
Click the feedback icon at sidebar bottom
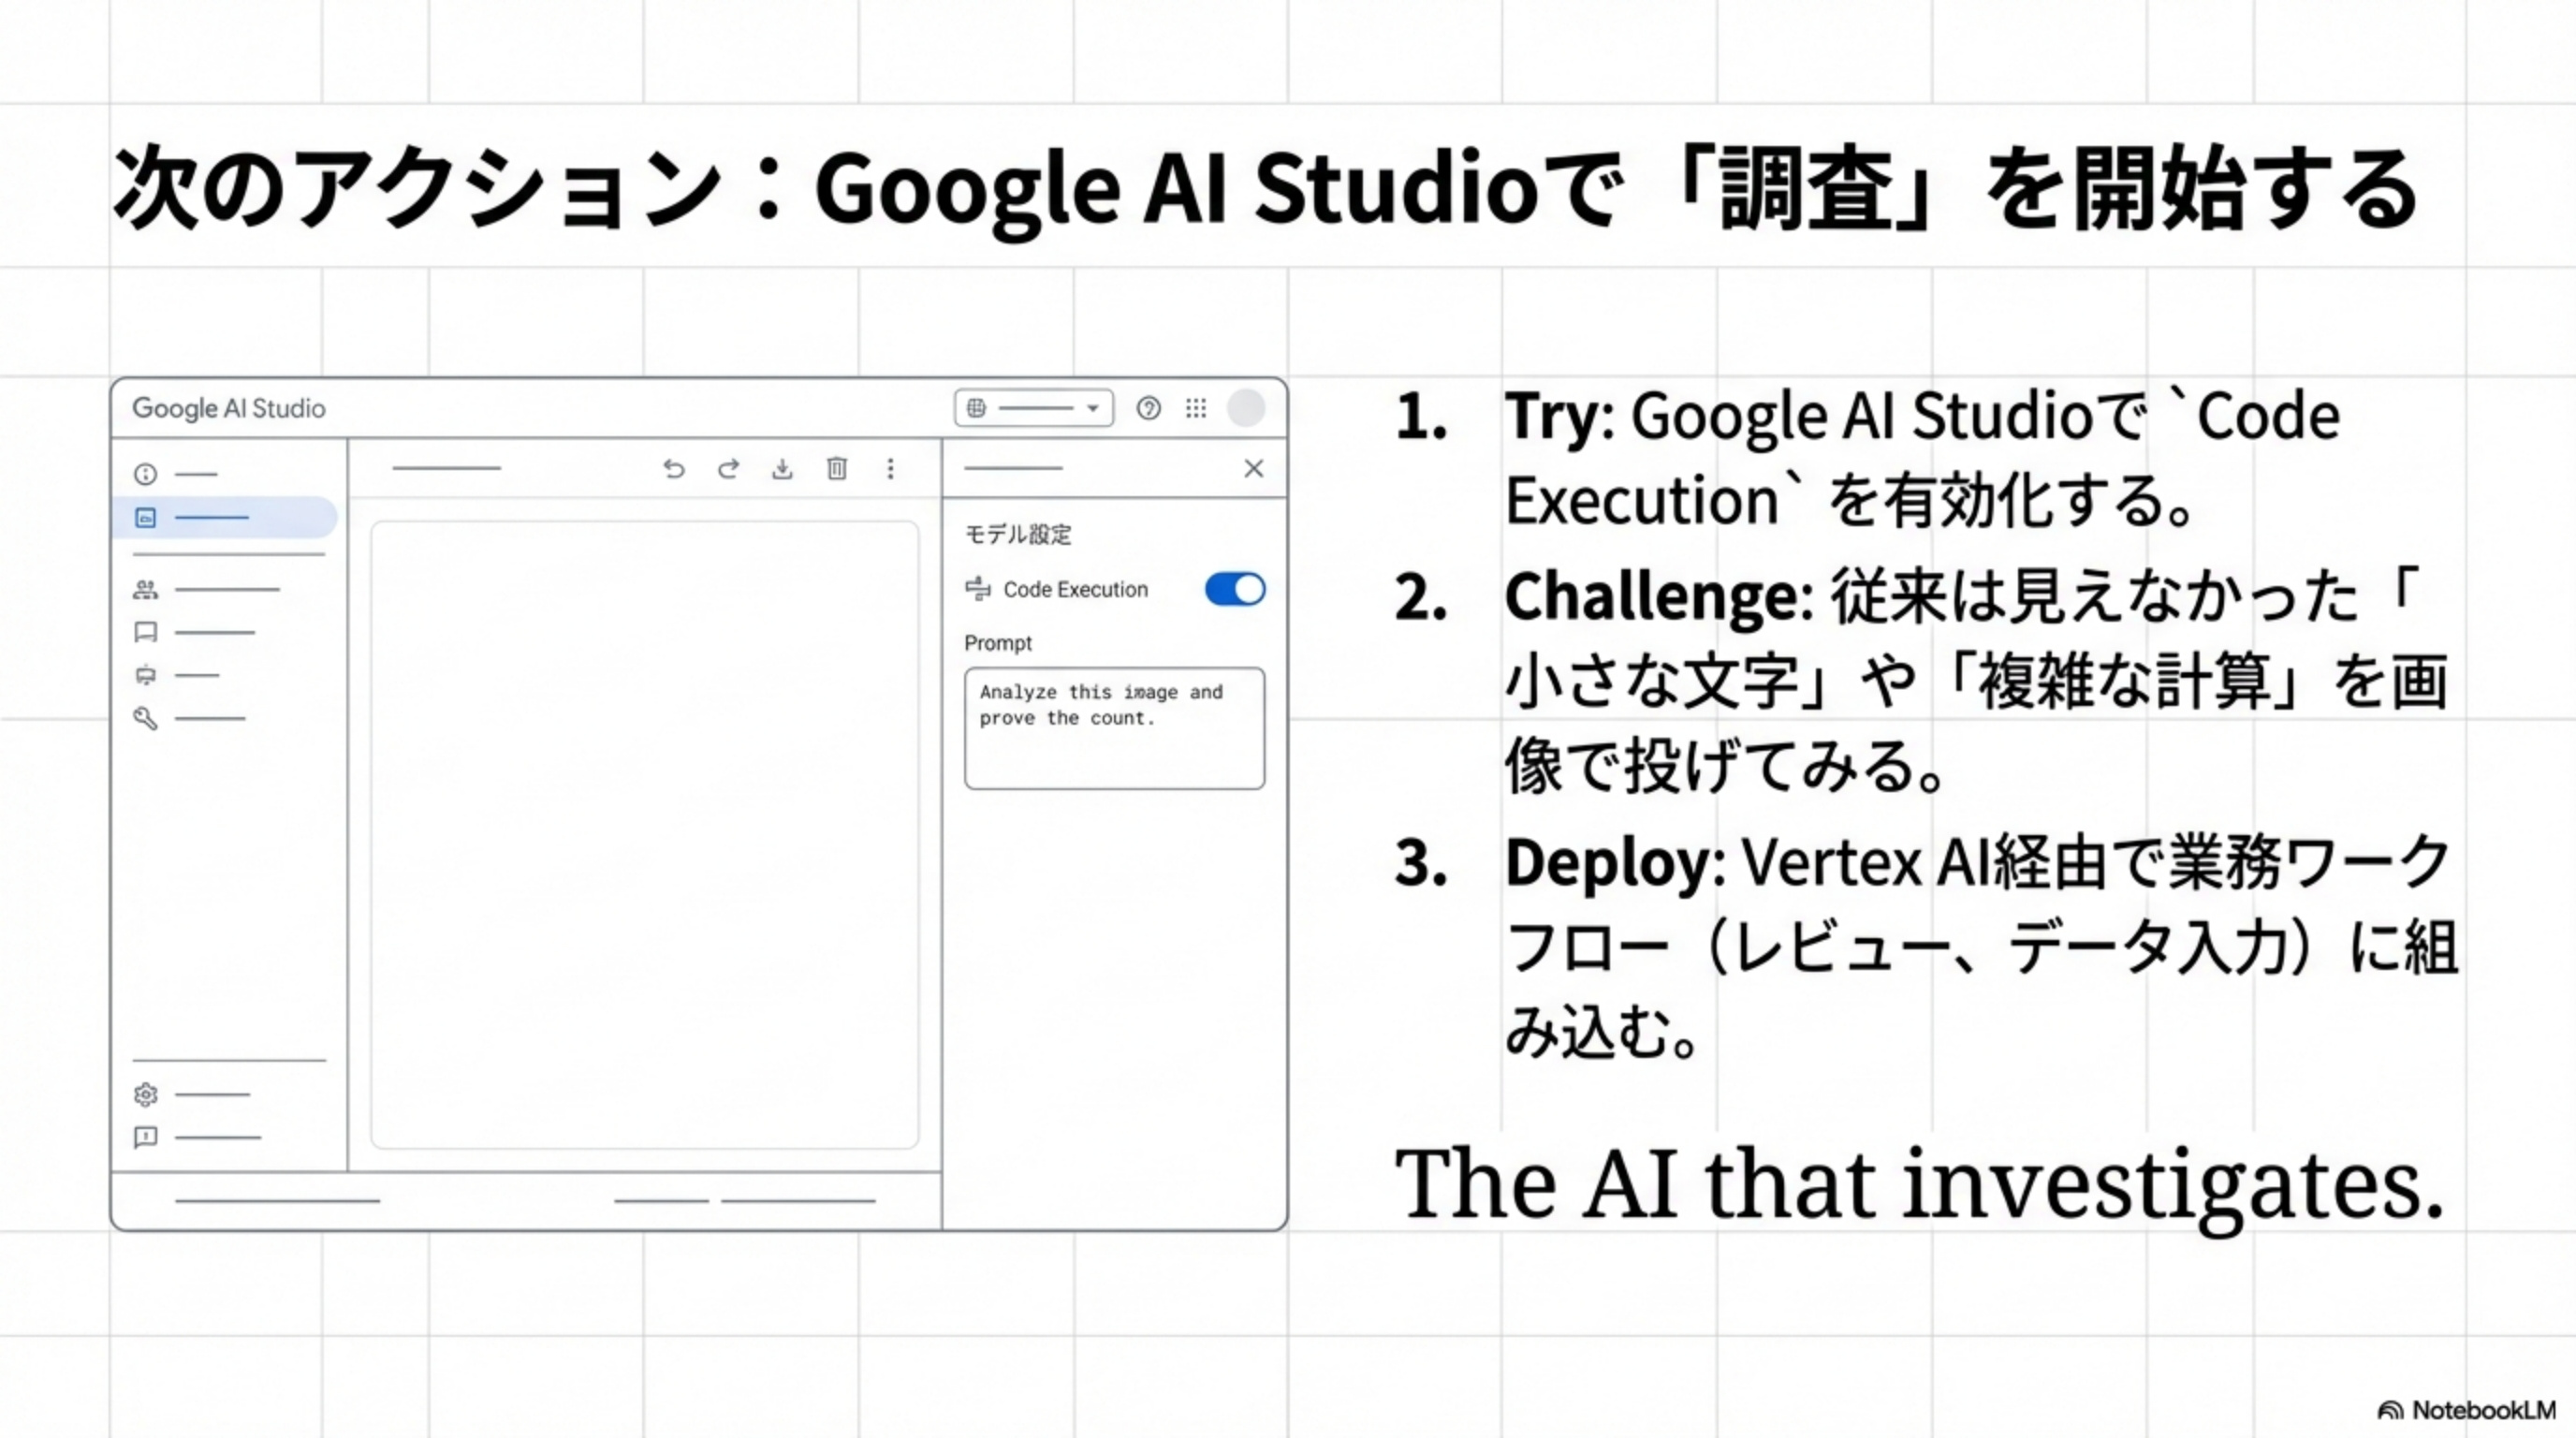(146, 1137)
